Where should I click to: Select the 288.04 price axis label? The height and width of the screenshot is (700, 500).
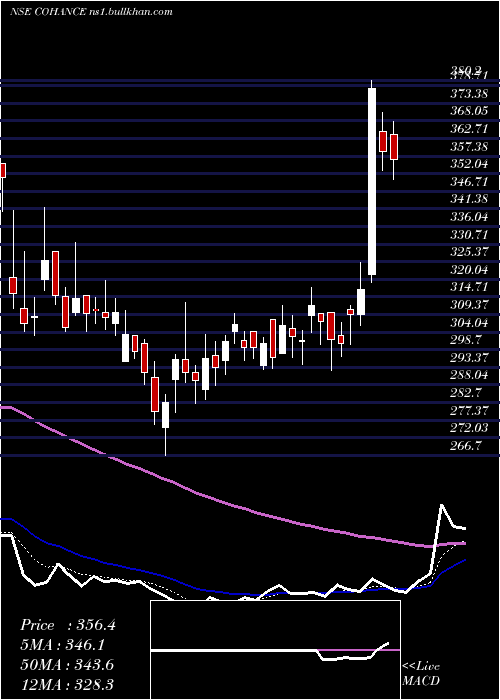point(469,375)
